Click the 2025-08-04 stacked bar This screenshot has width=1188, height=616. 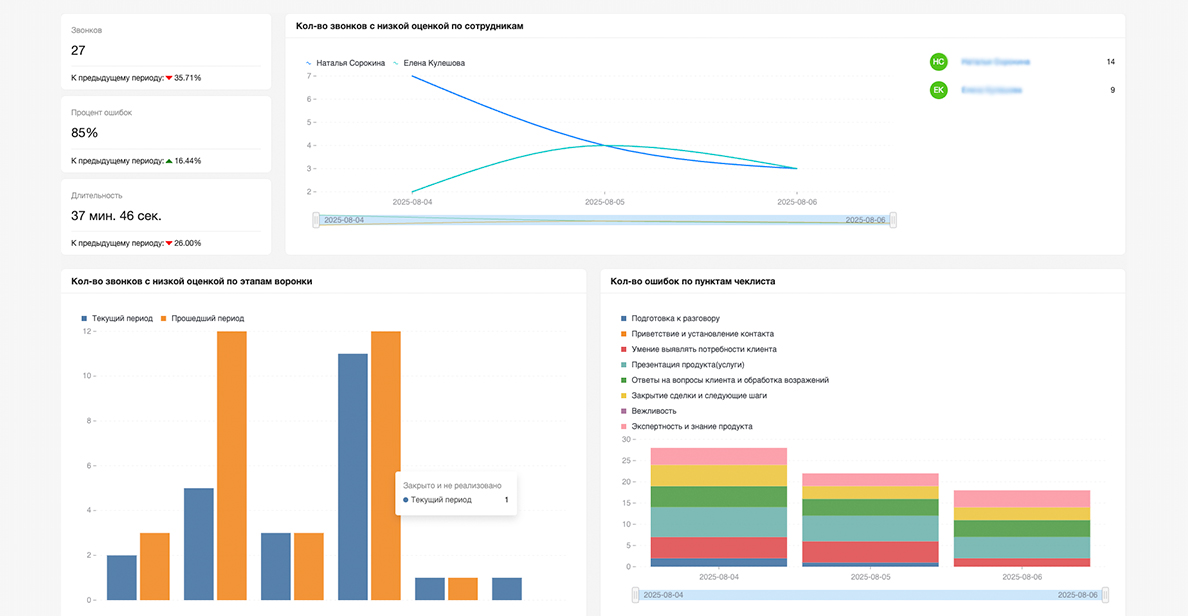point(719,508)
